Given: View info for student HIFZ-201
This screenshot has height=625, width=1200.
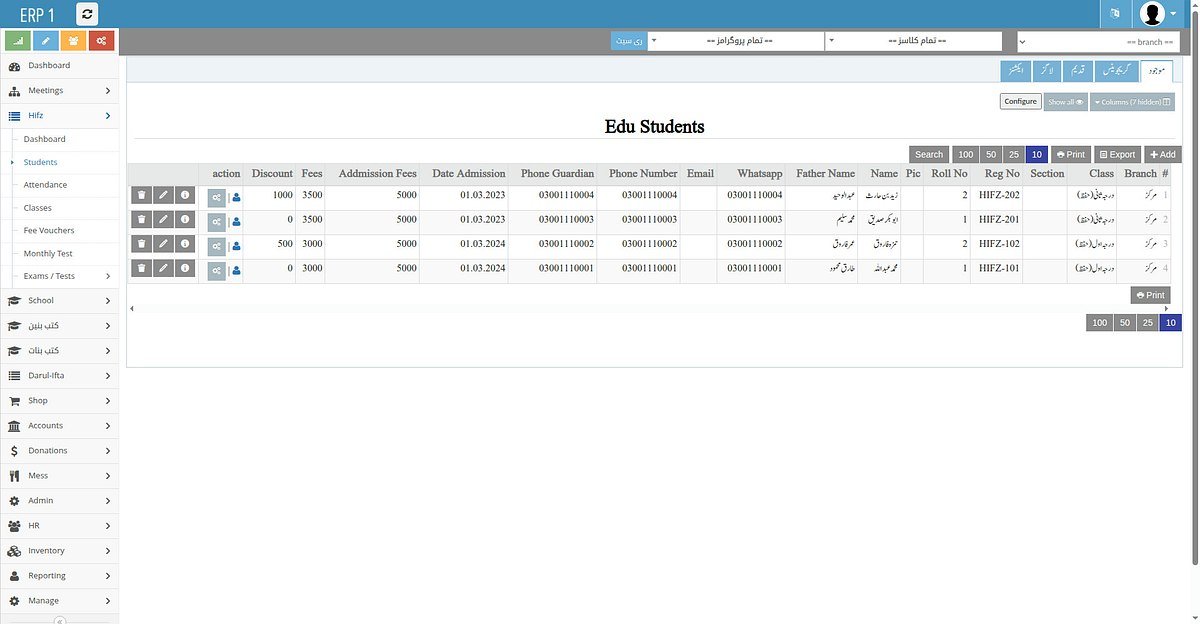Looking at the screenshot, I should 185,219.
